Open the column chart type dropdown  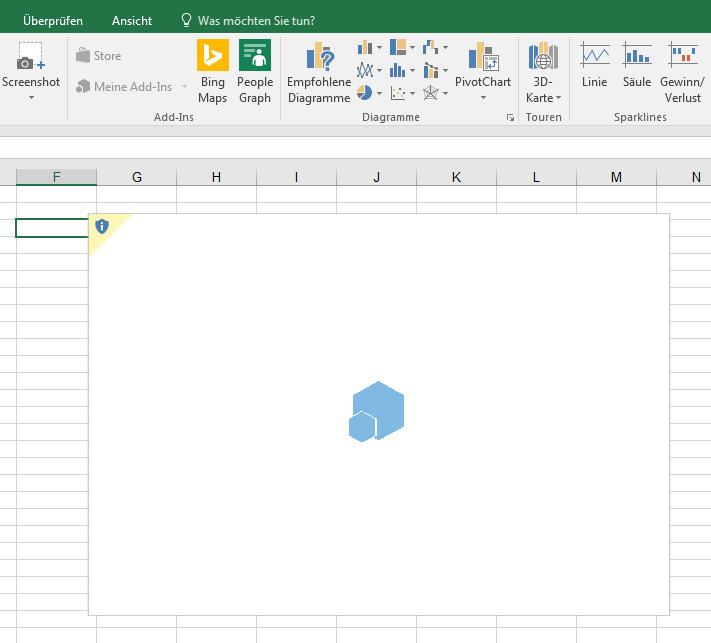pos(370,47)
